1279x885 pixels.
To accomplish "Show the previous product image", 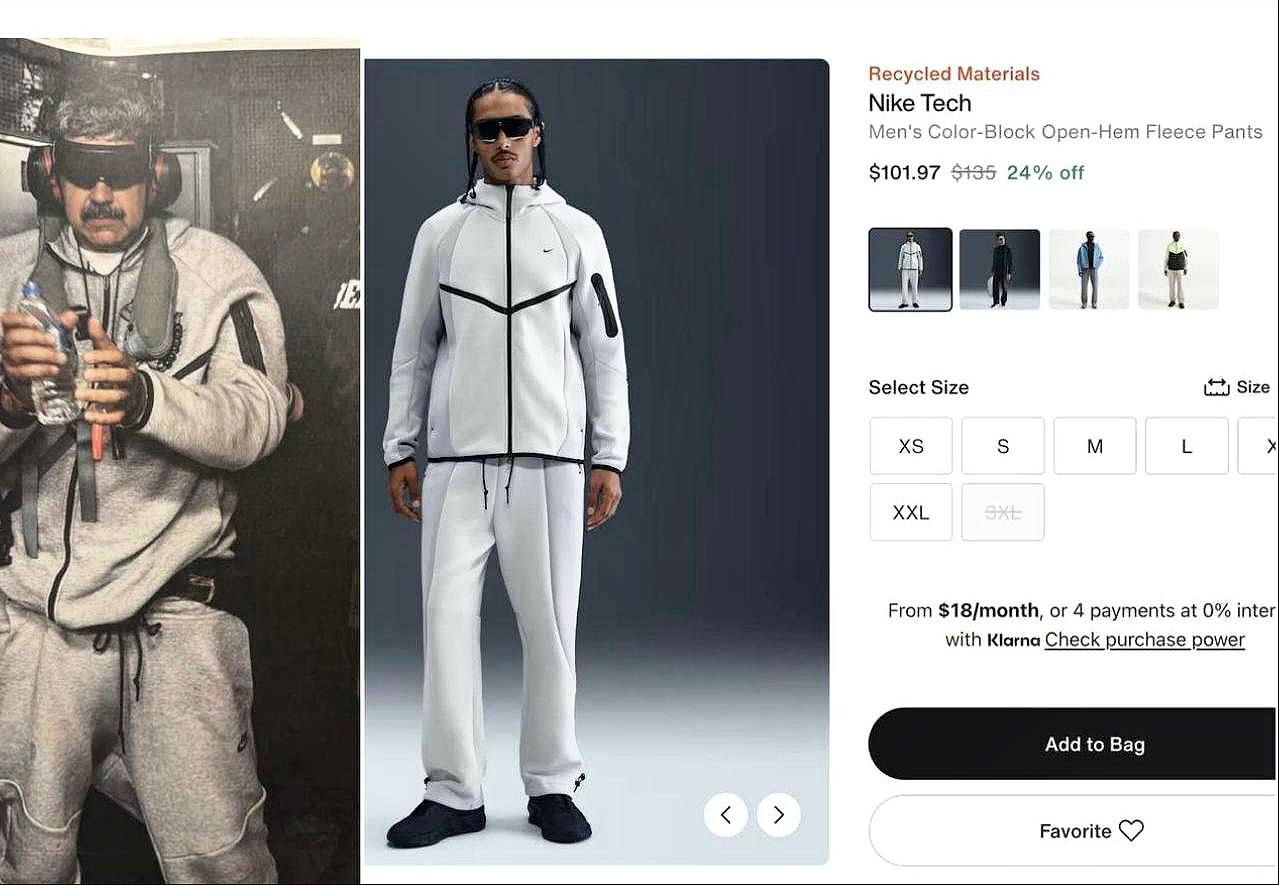I will pos(725,815).
